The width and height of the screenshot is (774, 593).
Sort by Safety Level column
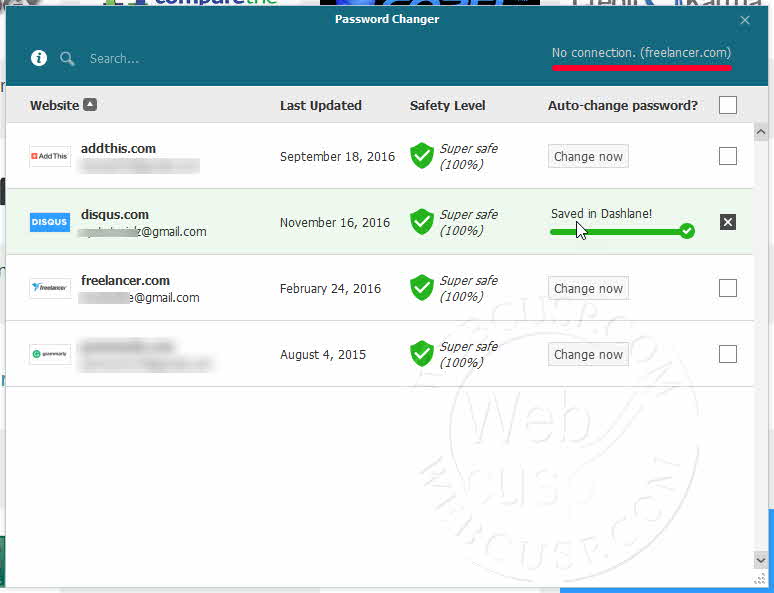[x=447, y=105]
